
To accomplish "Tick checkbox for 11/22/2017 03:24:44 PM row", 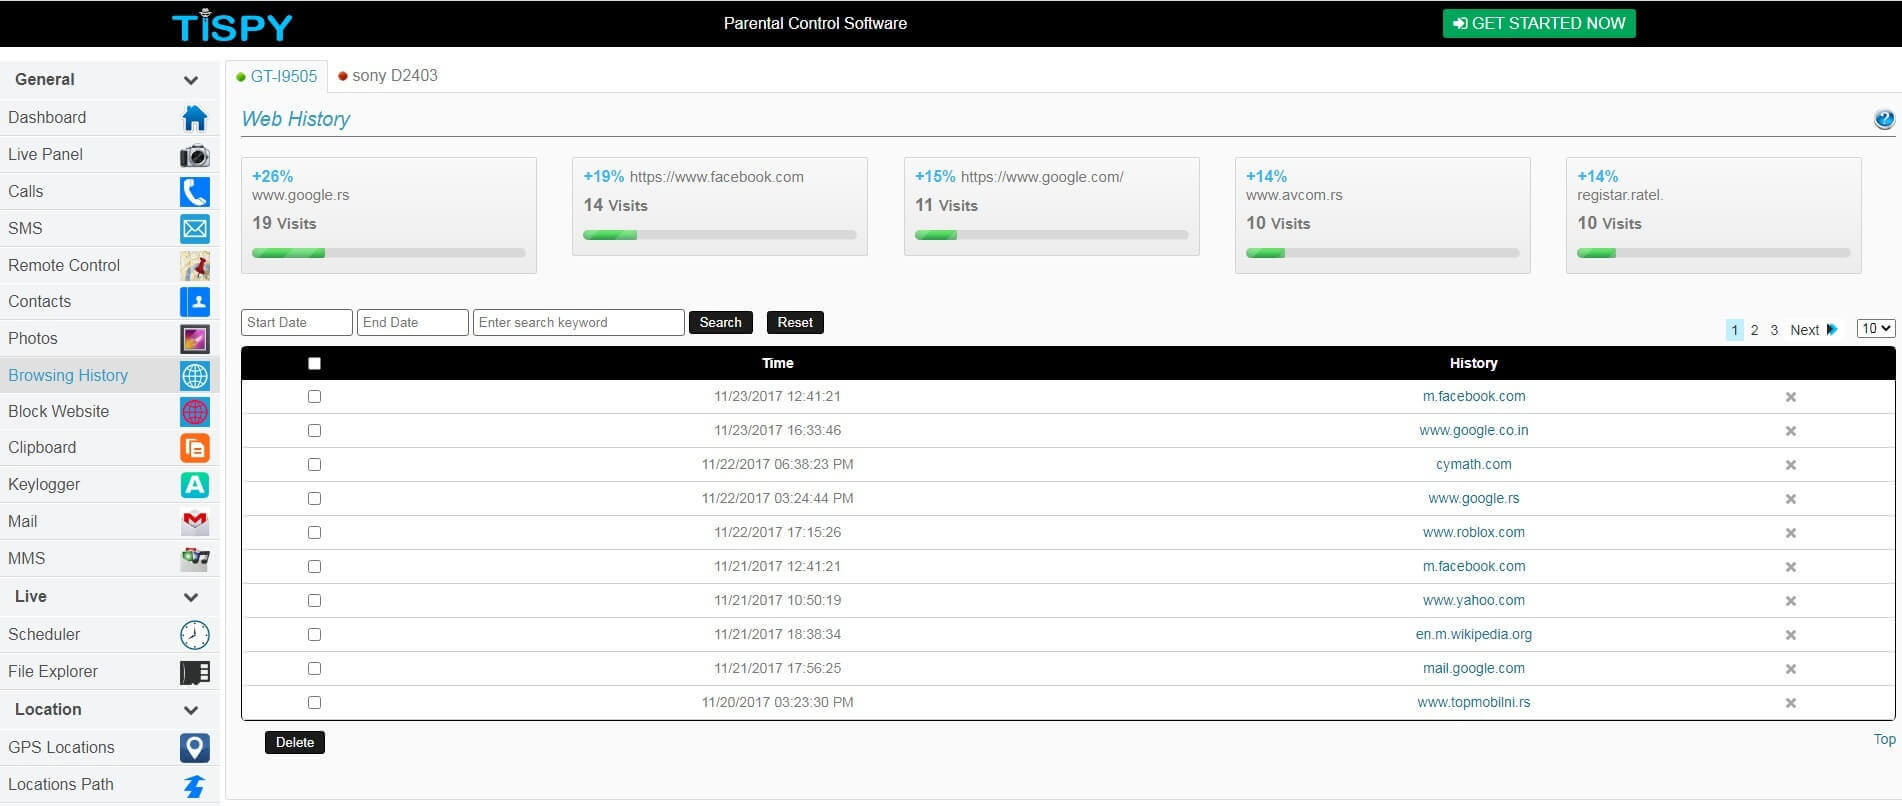I will point(315,499).
